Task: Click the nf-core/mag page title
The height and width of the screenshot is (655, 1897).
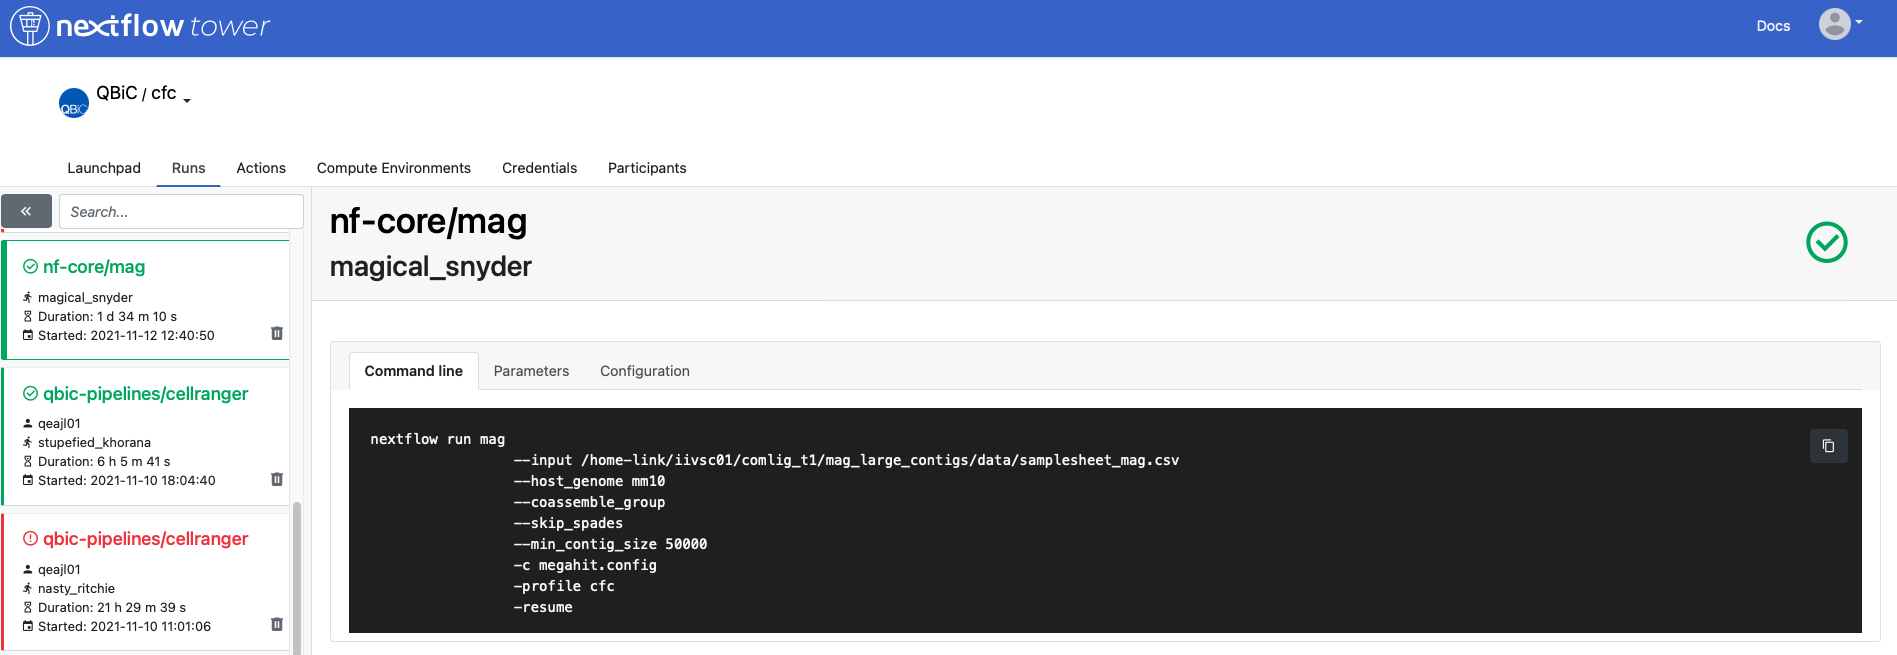Action: [428, 221]
